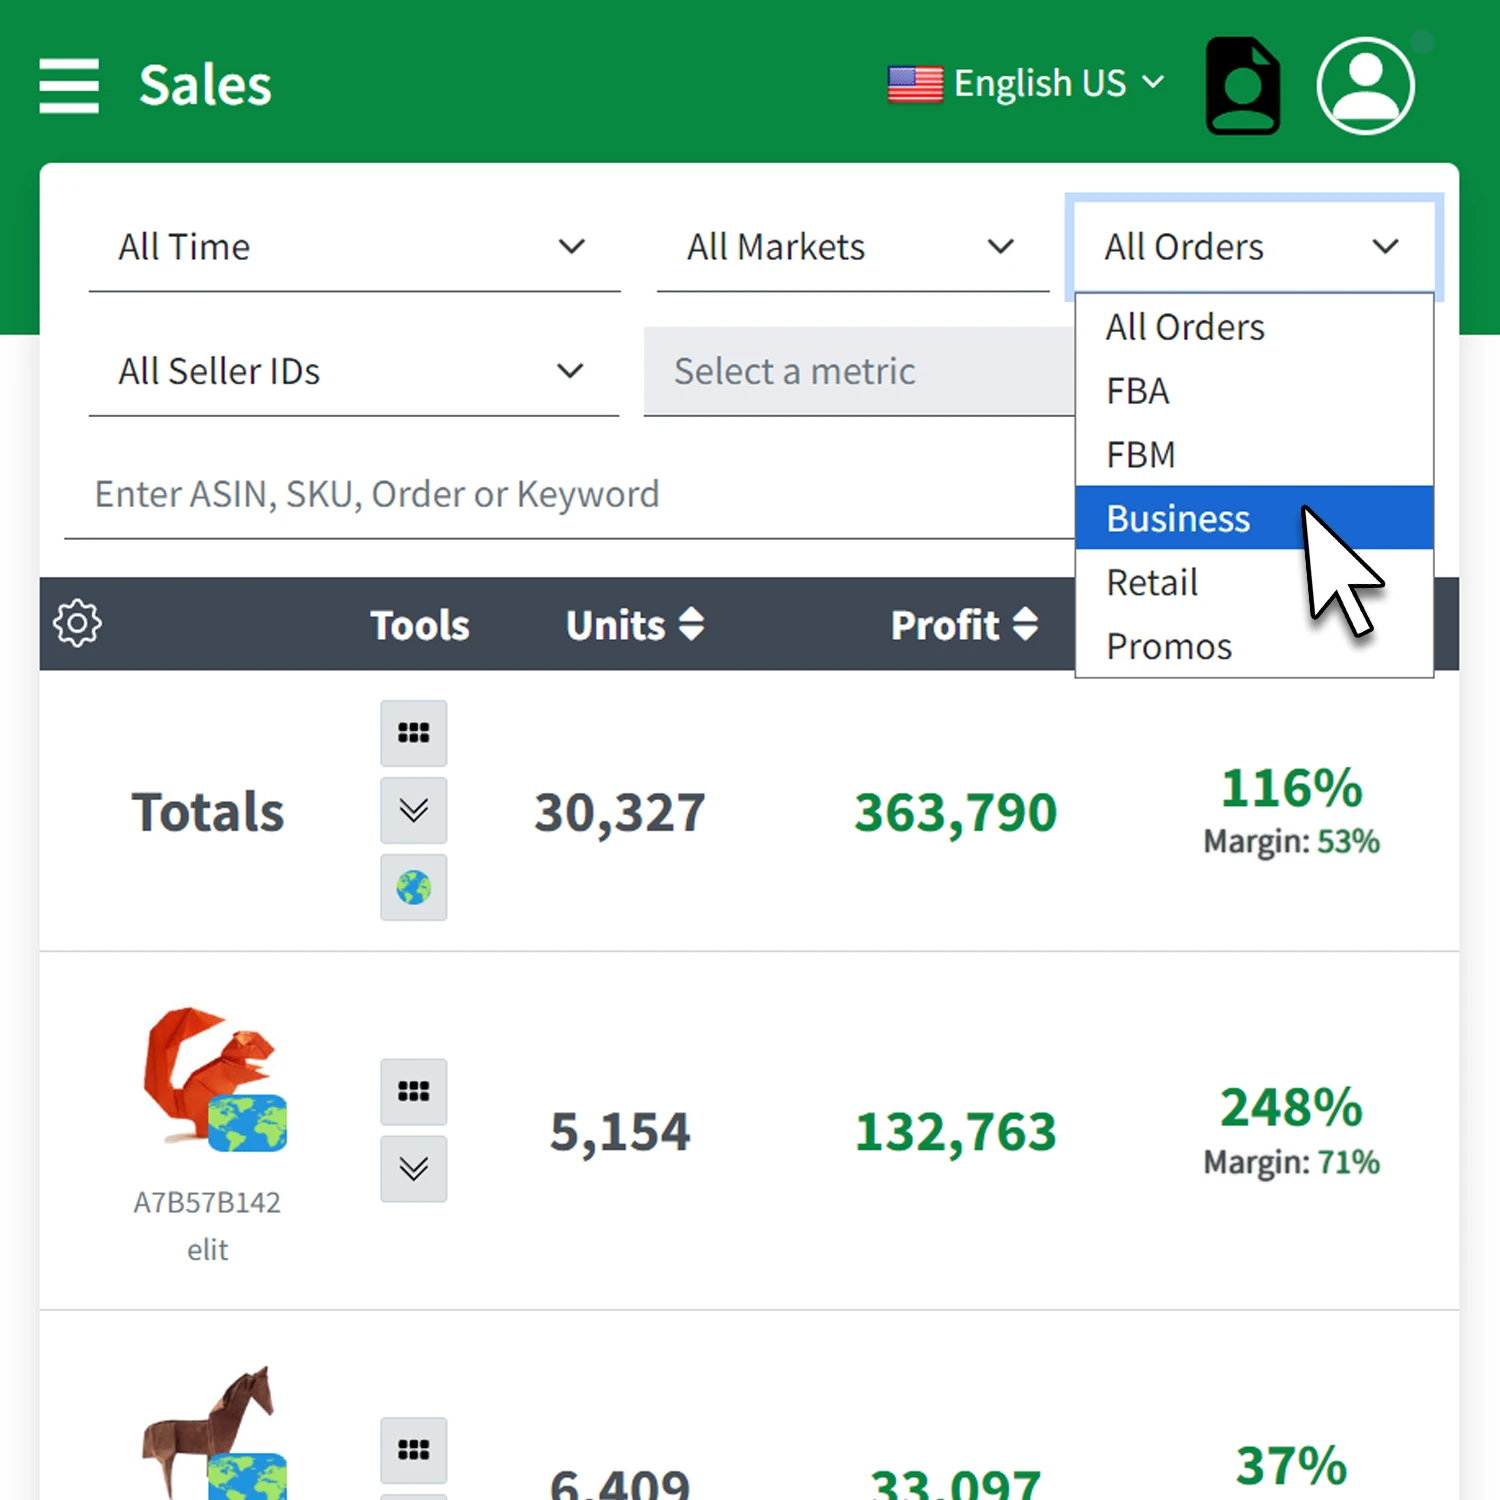1500x1500 pixels.
Task: Open grid tools for the horse product
Action: 414,1451
